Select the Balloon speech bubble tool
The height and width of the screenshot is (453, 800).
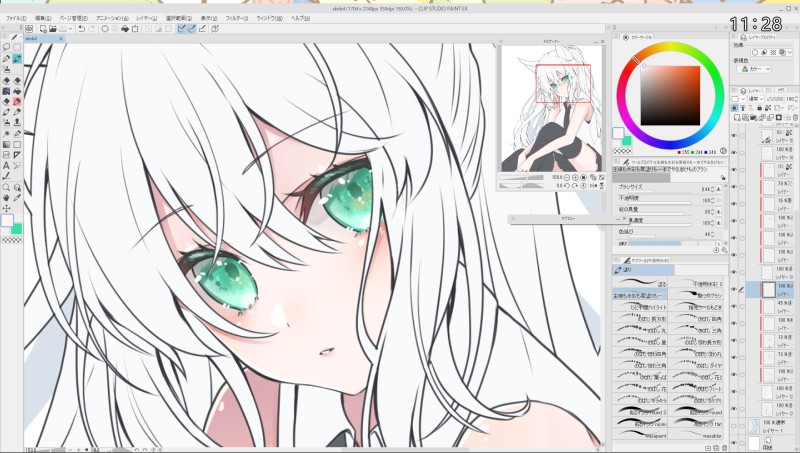[x=17, y=165]
